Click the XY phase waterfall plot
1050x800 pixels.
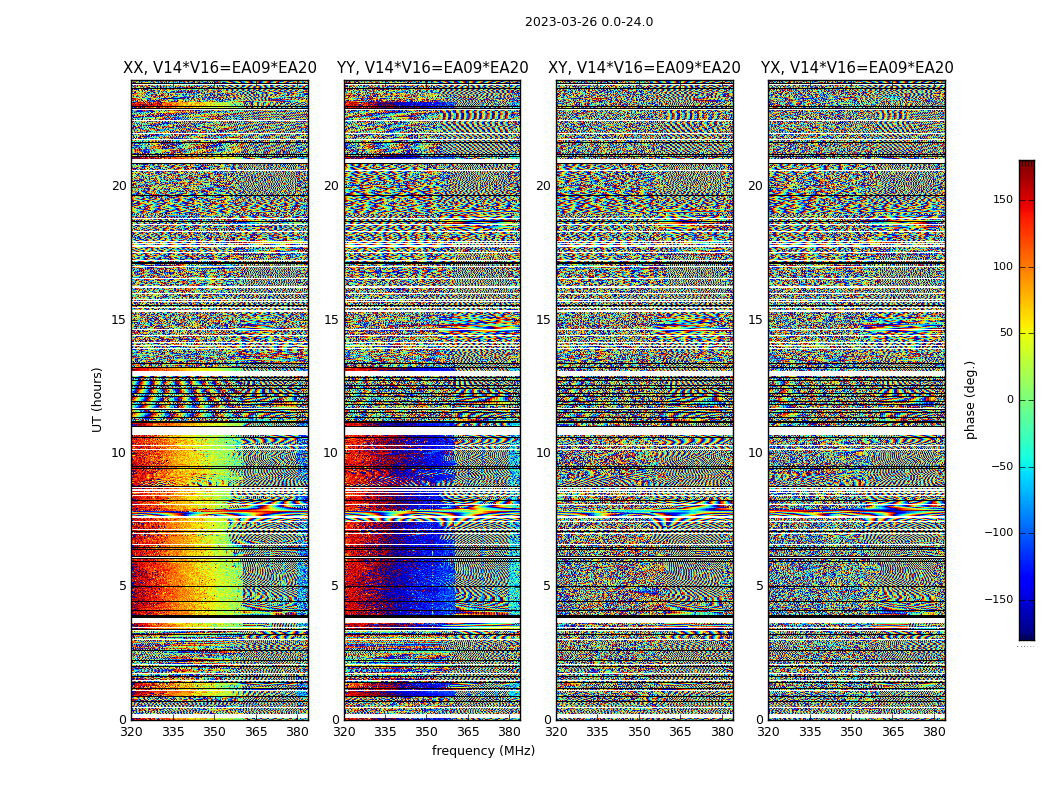[x=645, y=400]
